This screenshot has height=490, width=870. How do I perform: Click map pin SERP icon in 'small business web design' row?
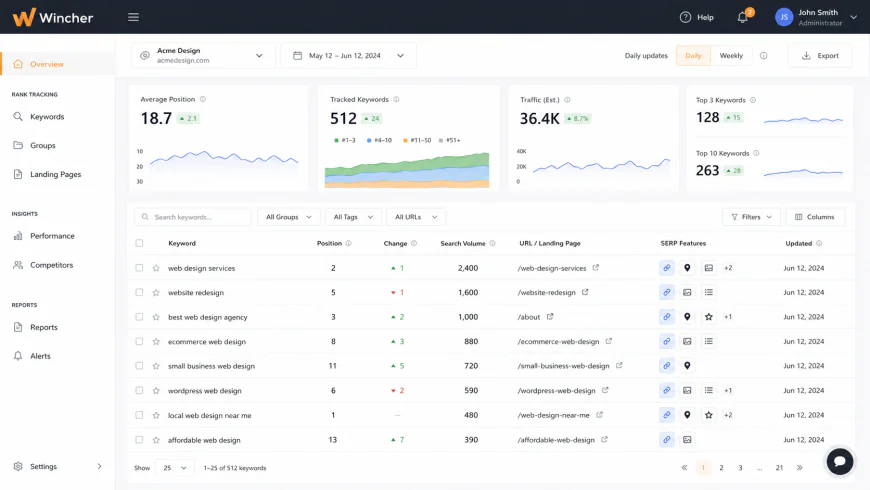687,366
